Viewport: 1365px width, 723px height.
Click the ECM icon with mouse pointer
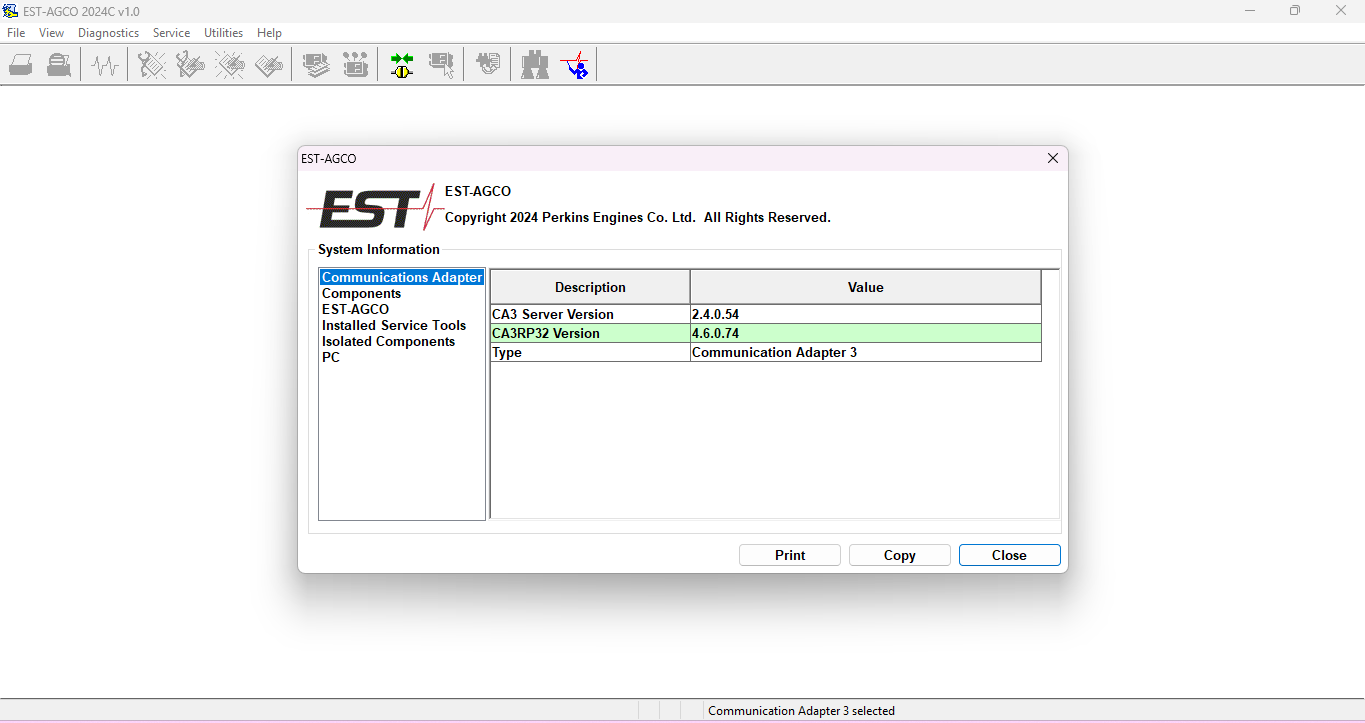[x=441, y=65]
